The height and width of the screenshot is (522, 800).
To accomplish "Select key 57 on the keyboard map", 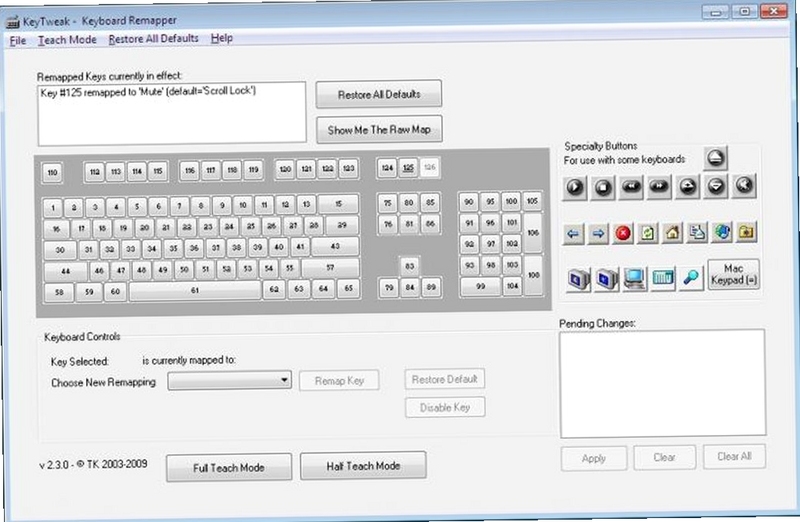I will (x=330, y=267).
